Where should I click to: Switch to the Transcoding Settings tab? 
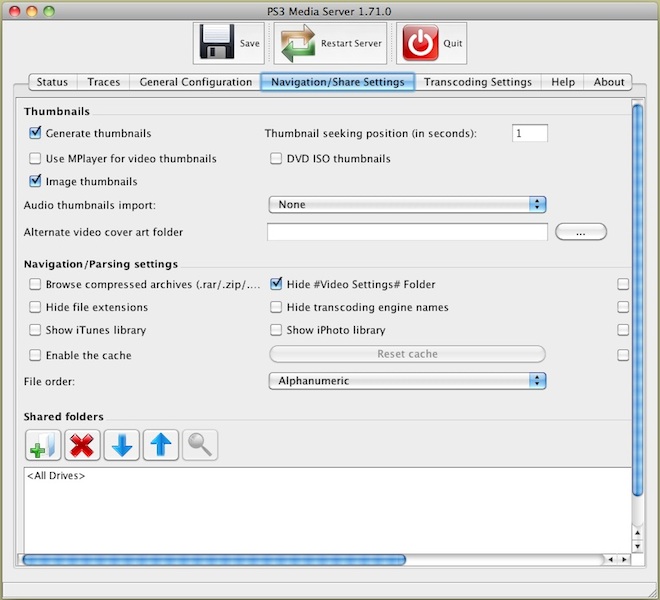click(479, 82)
